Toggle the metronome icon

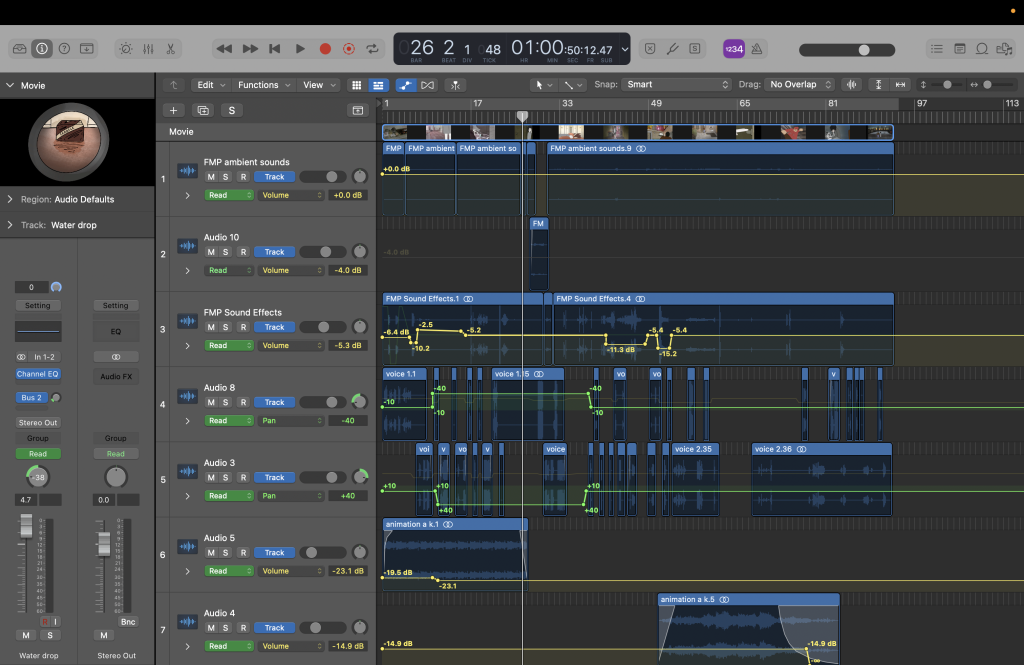(757, 49)
